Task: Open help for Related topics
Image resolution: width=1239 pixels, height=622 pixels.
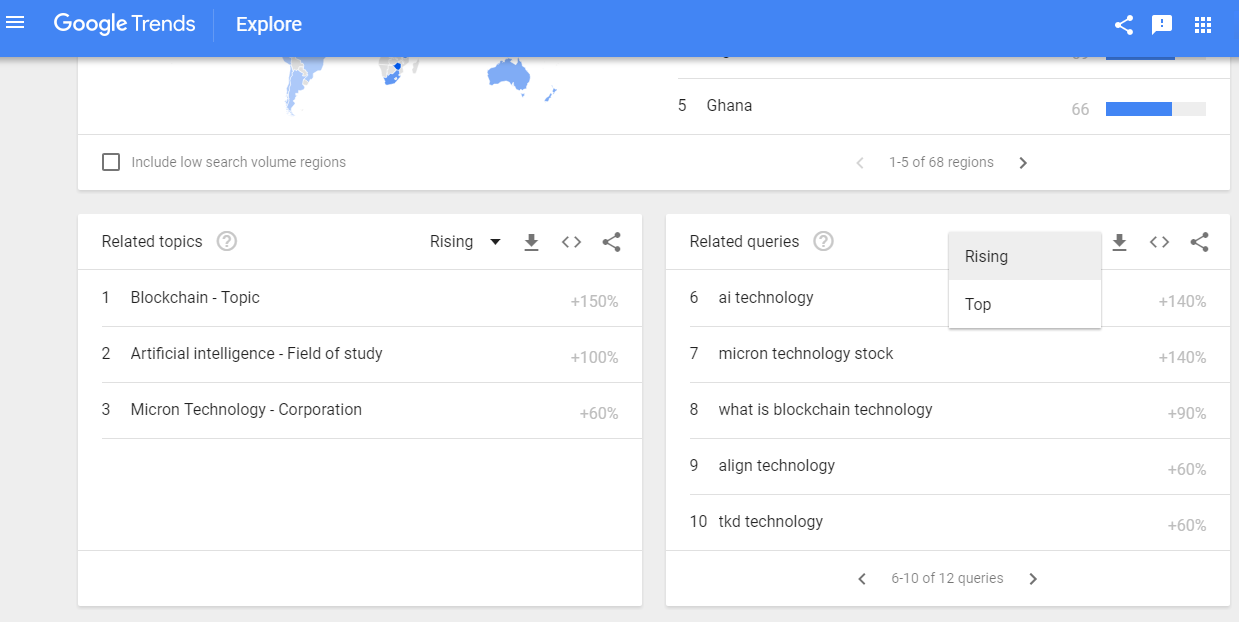Action: coord(227,241)
